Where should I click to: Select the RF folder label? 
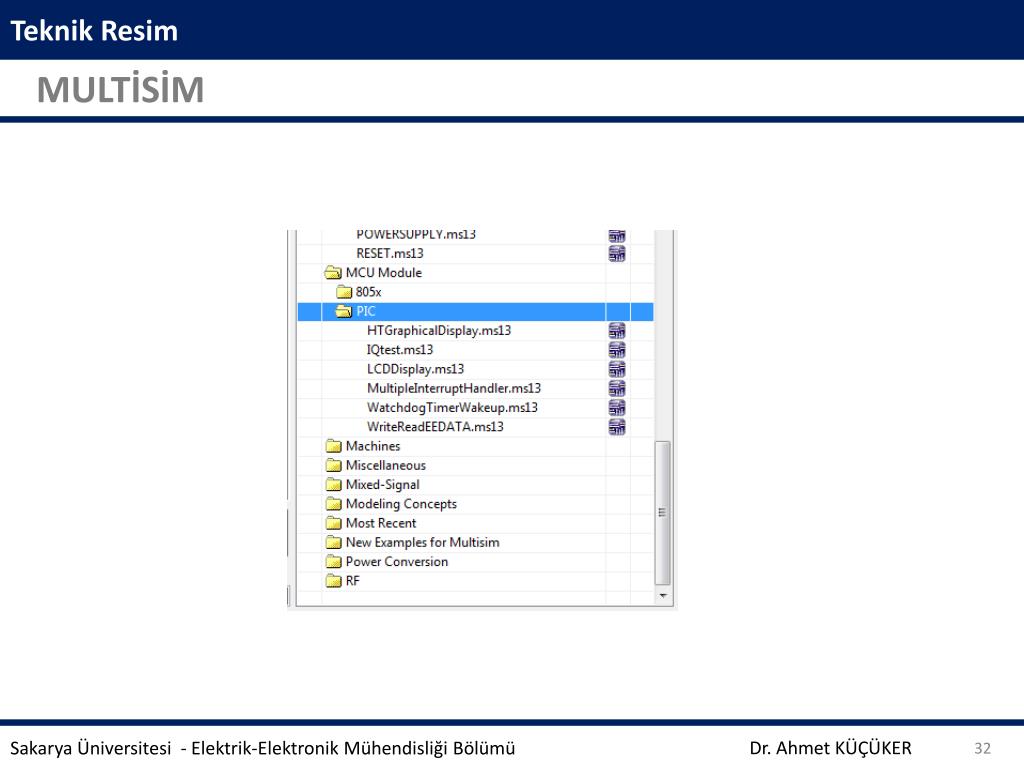point(353,581)
